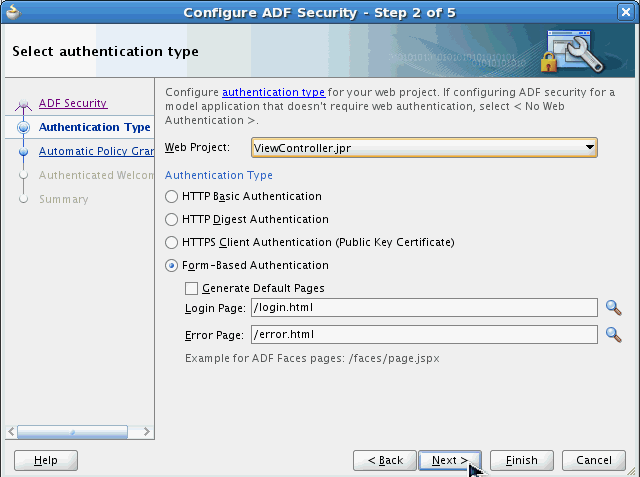Click the step list horizontal scrollbar thumb
Viewport: 640px width, 477px height.
click(x=72, y=432)
